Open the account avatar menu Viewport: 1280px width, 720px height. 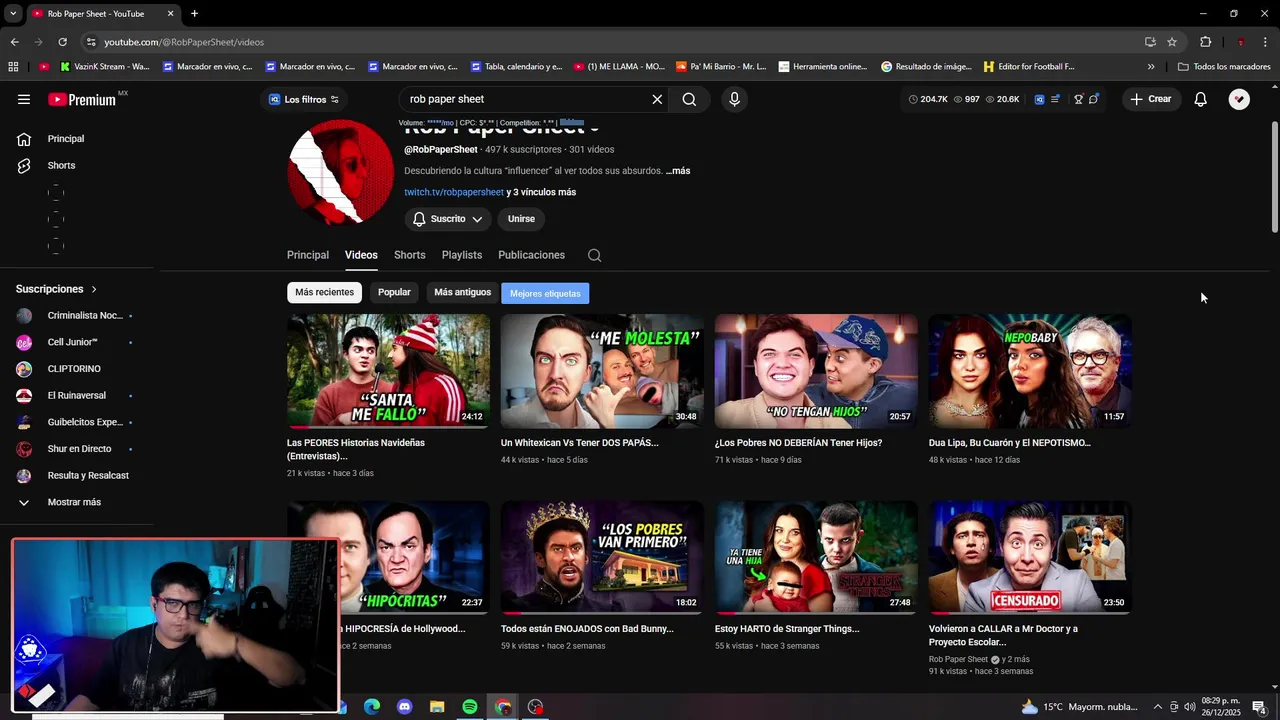click(x=1239, y=99)
